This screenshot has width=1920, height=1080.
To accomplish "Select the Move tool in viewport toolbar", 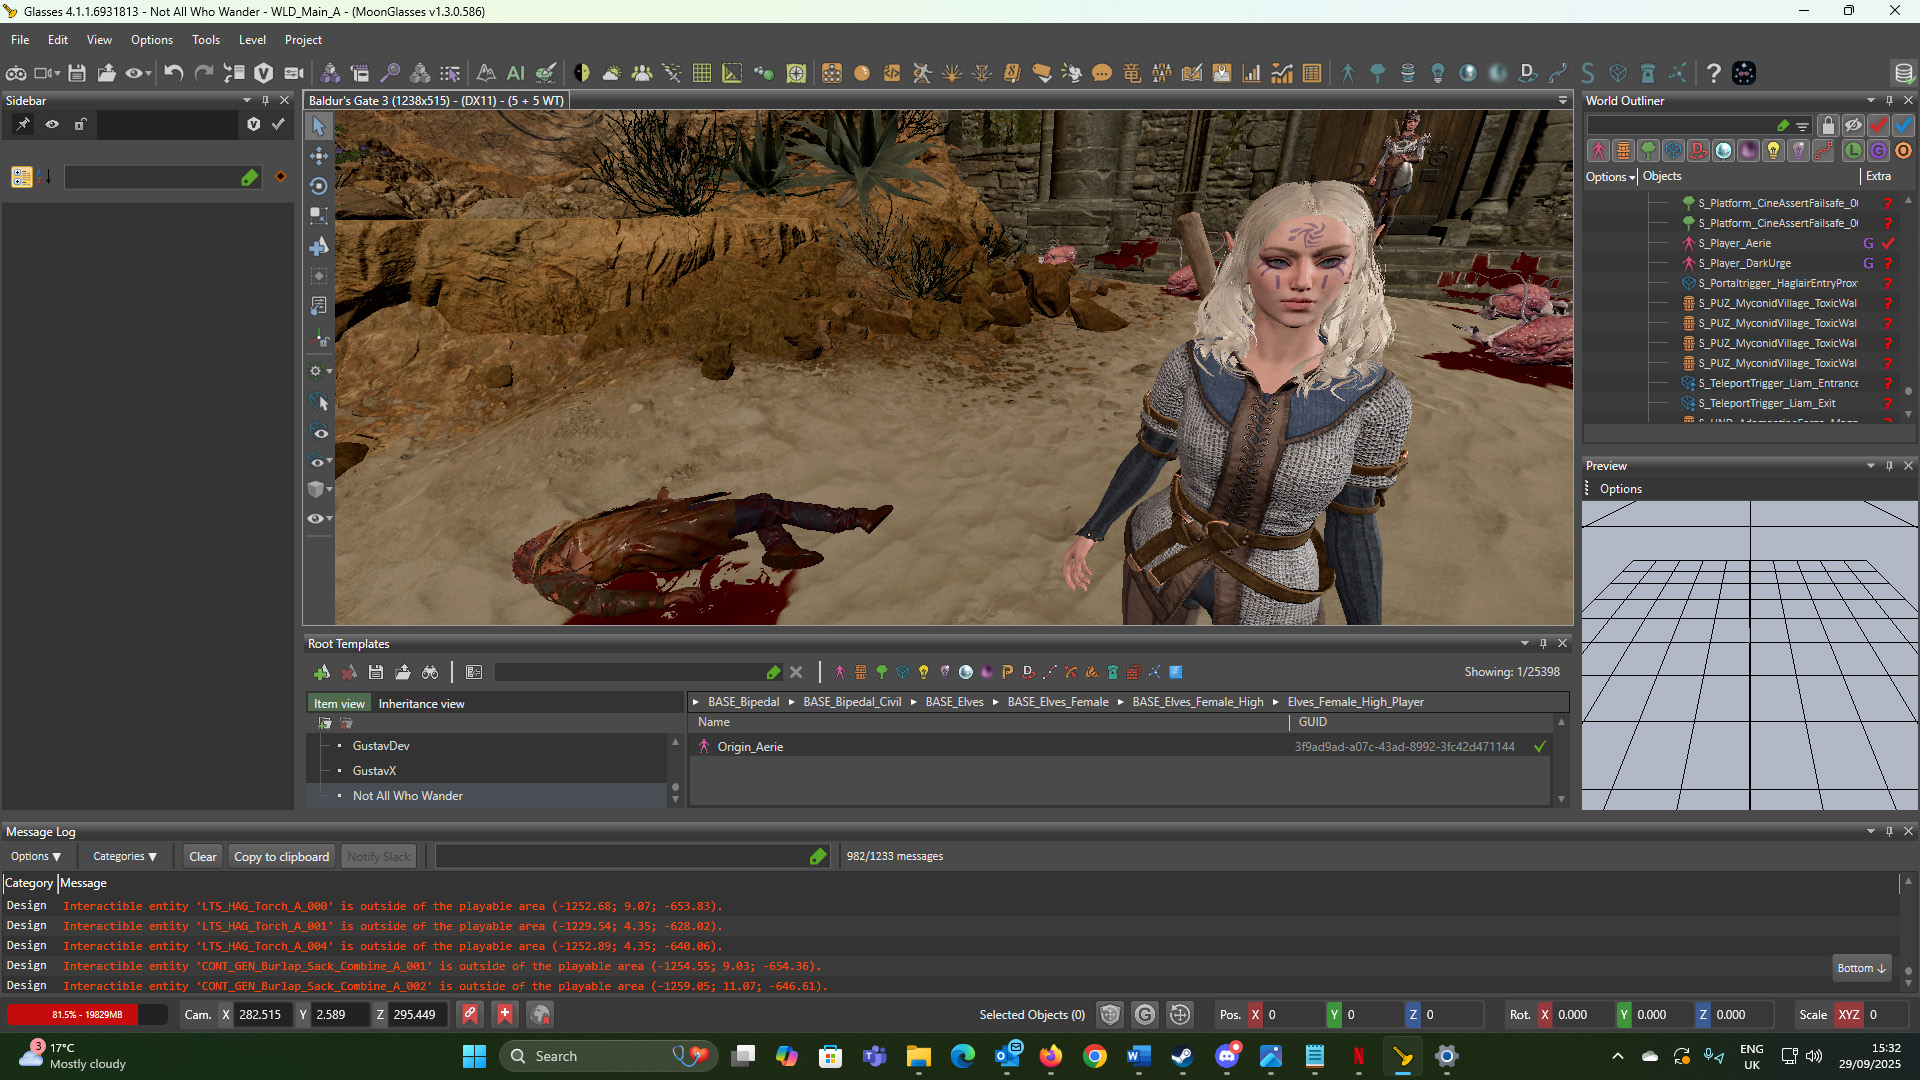I will point(319,156).
